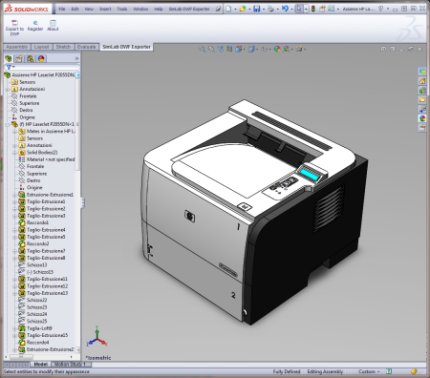Open the SimLab DWF Exporter menu
The height and width of the screenshot is (378, 430).
tap(189, 9)
